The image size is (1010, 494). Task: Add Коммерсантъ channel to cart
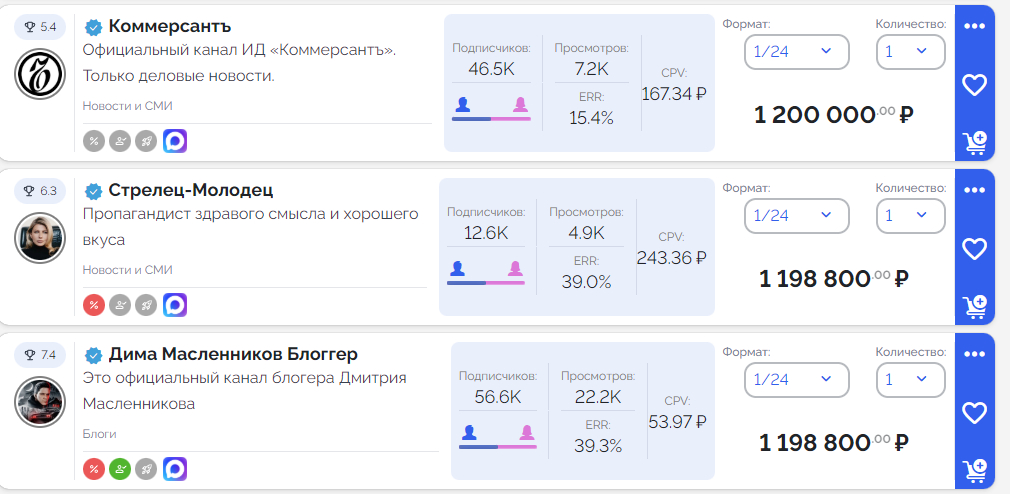(974, 143)
